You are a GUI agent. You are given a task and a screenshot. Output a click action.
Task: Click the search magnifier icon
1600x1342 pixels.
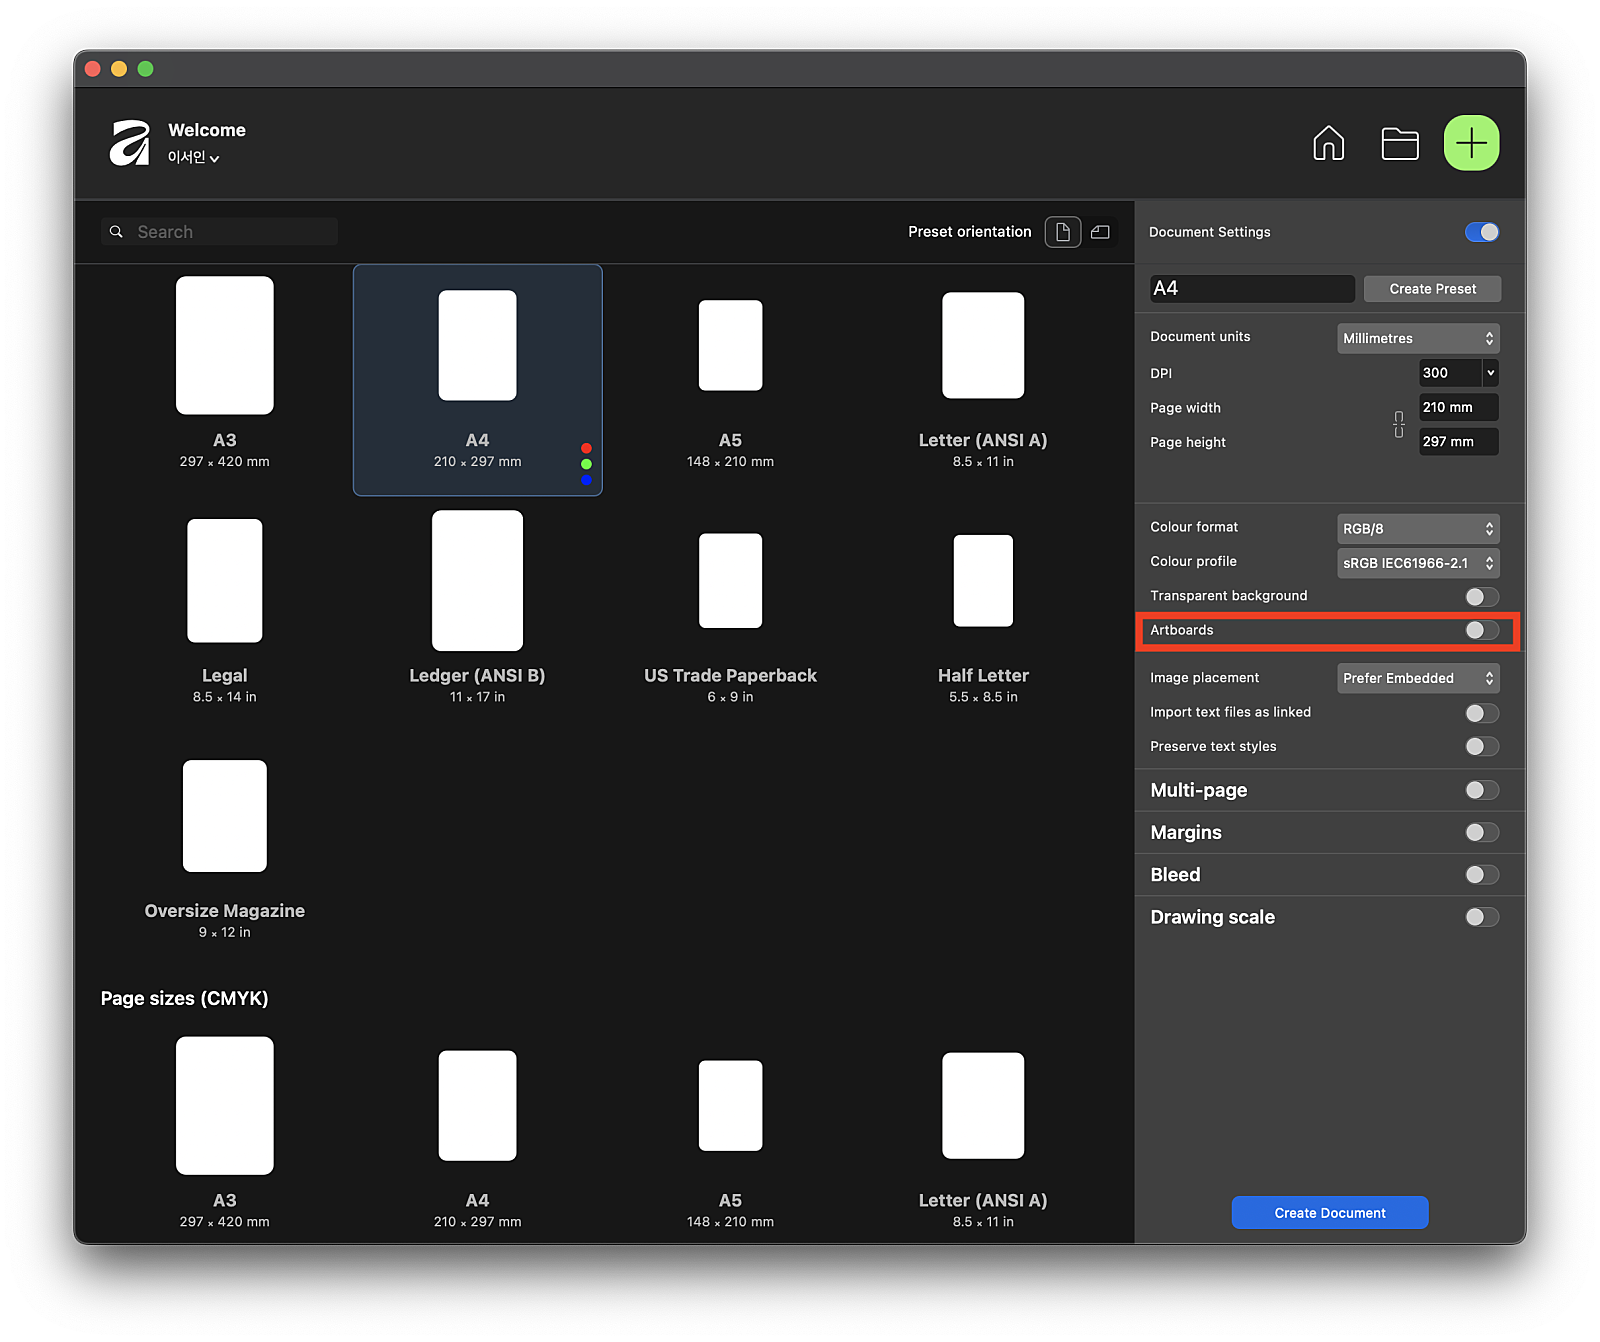(x=117, y=232)
